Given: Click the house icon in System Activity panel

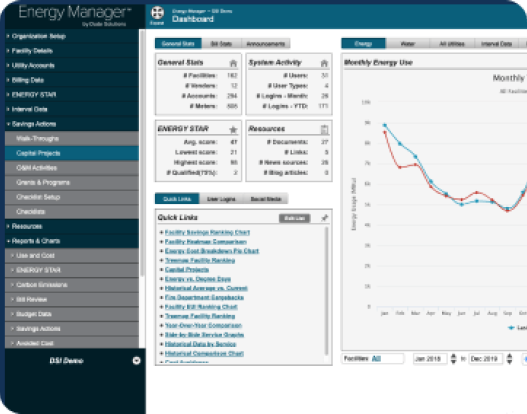Looking at the screenshot, I should (x=324, y=63).
